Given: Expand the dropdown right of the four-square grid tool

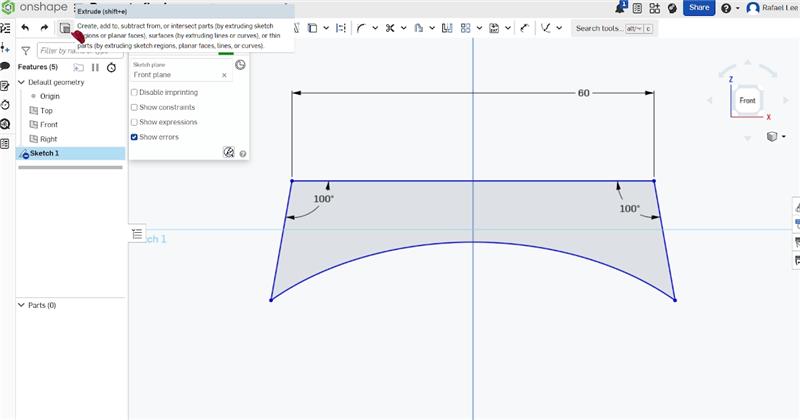Looking at the screenshot, I should coord(479,28).
